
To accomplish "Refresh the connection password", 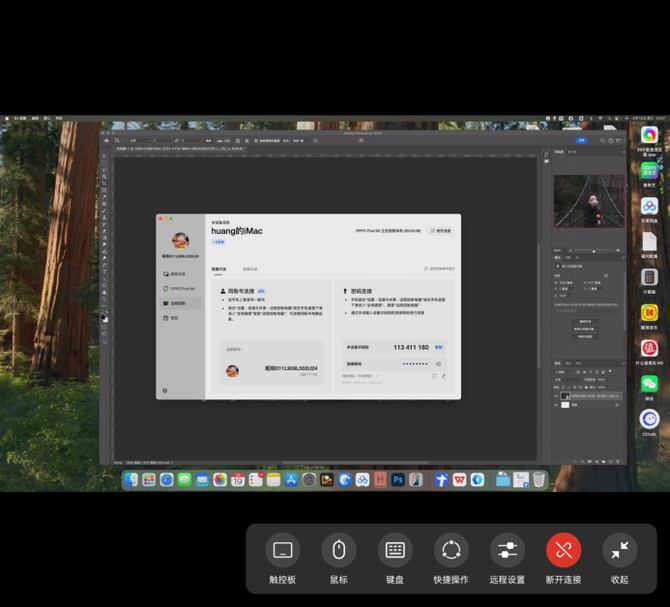I will [434, 376].
